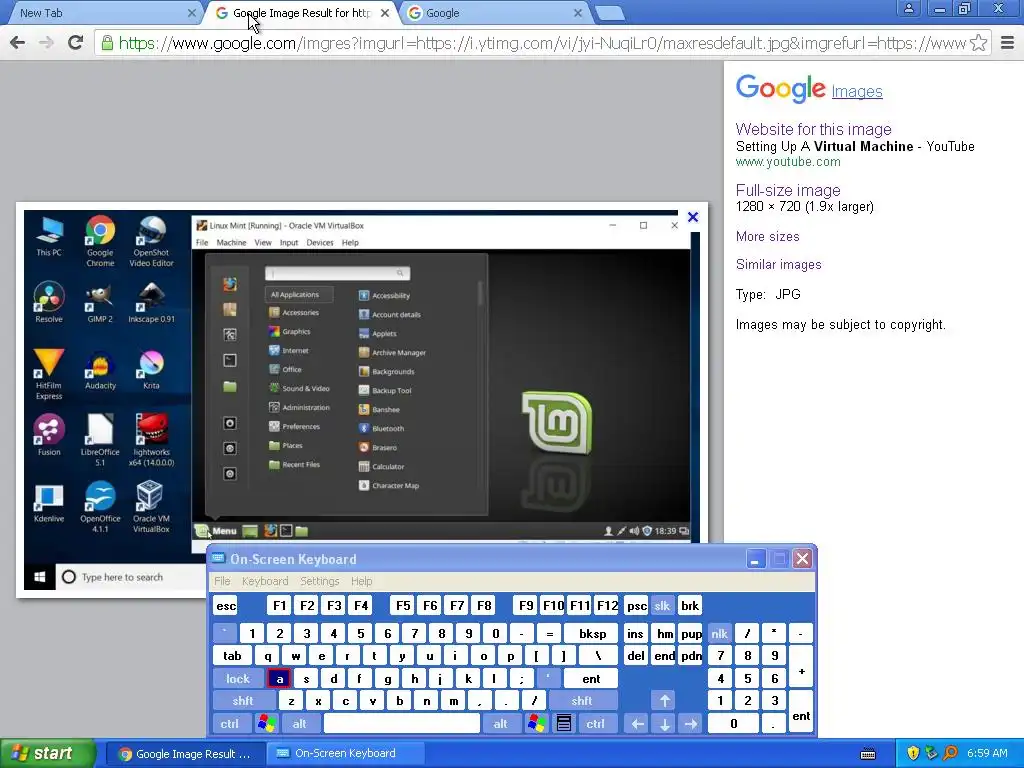Click the Google logo
The height and width of the screenshot is (768, 1024).
click(x=781, y=88)
